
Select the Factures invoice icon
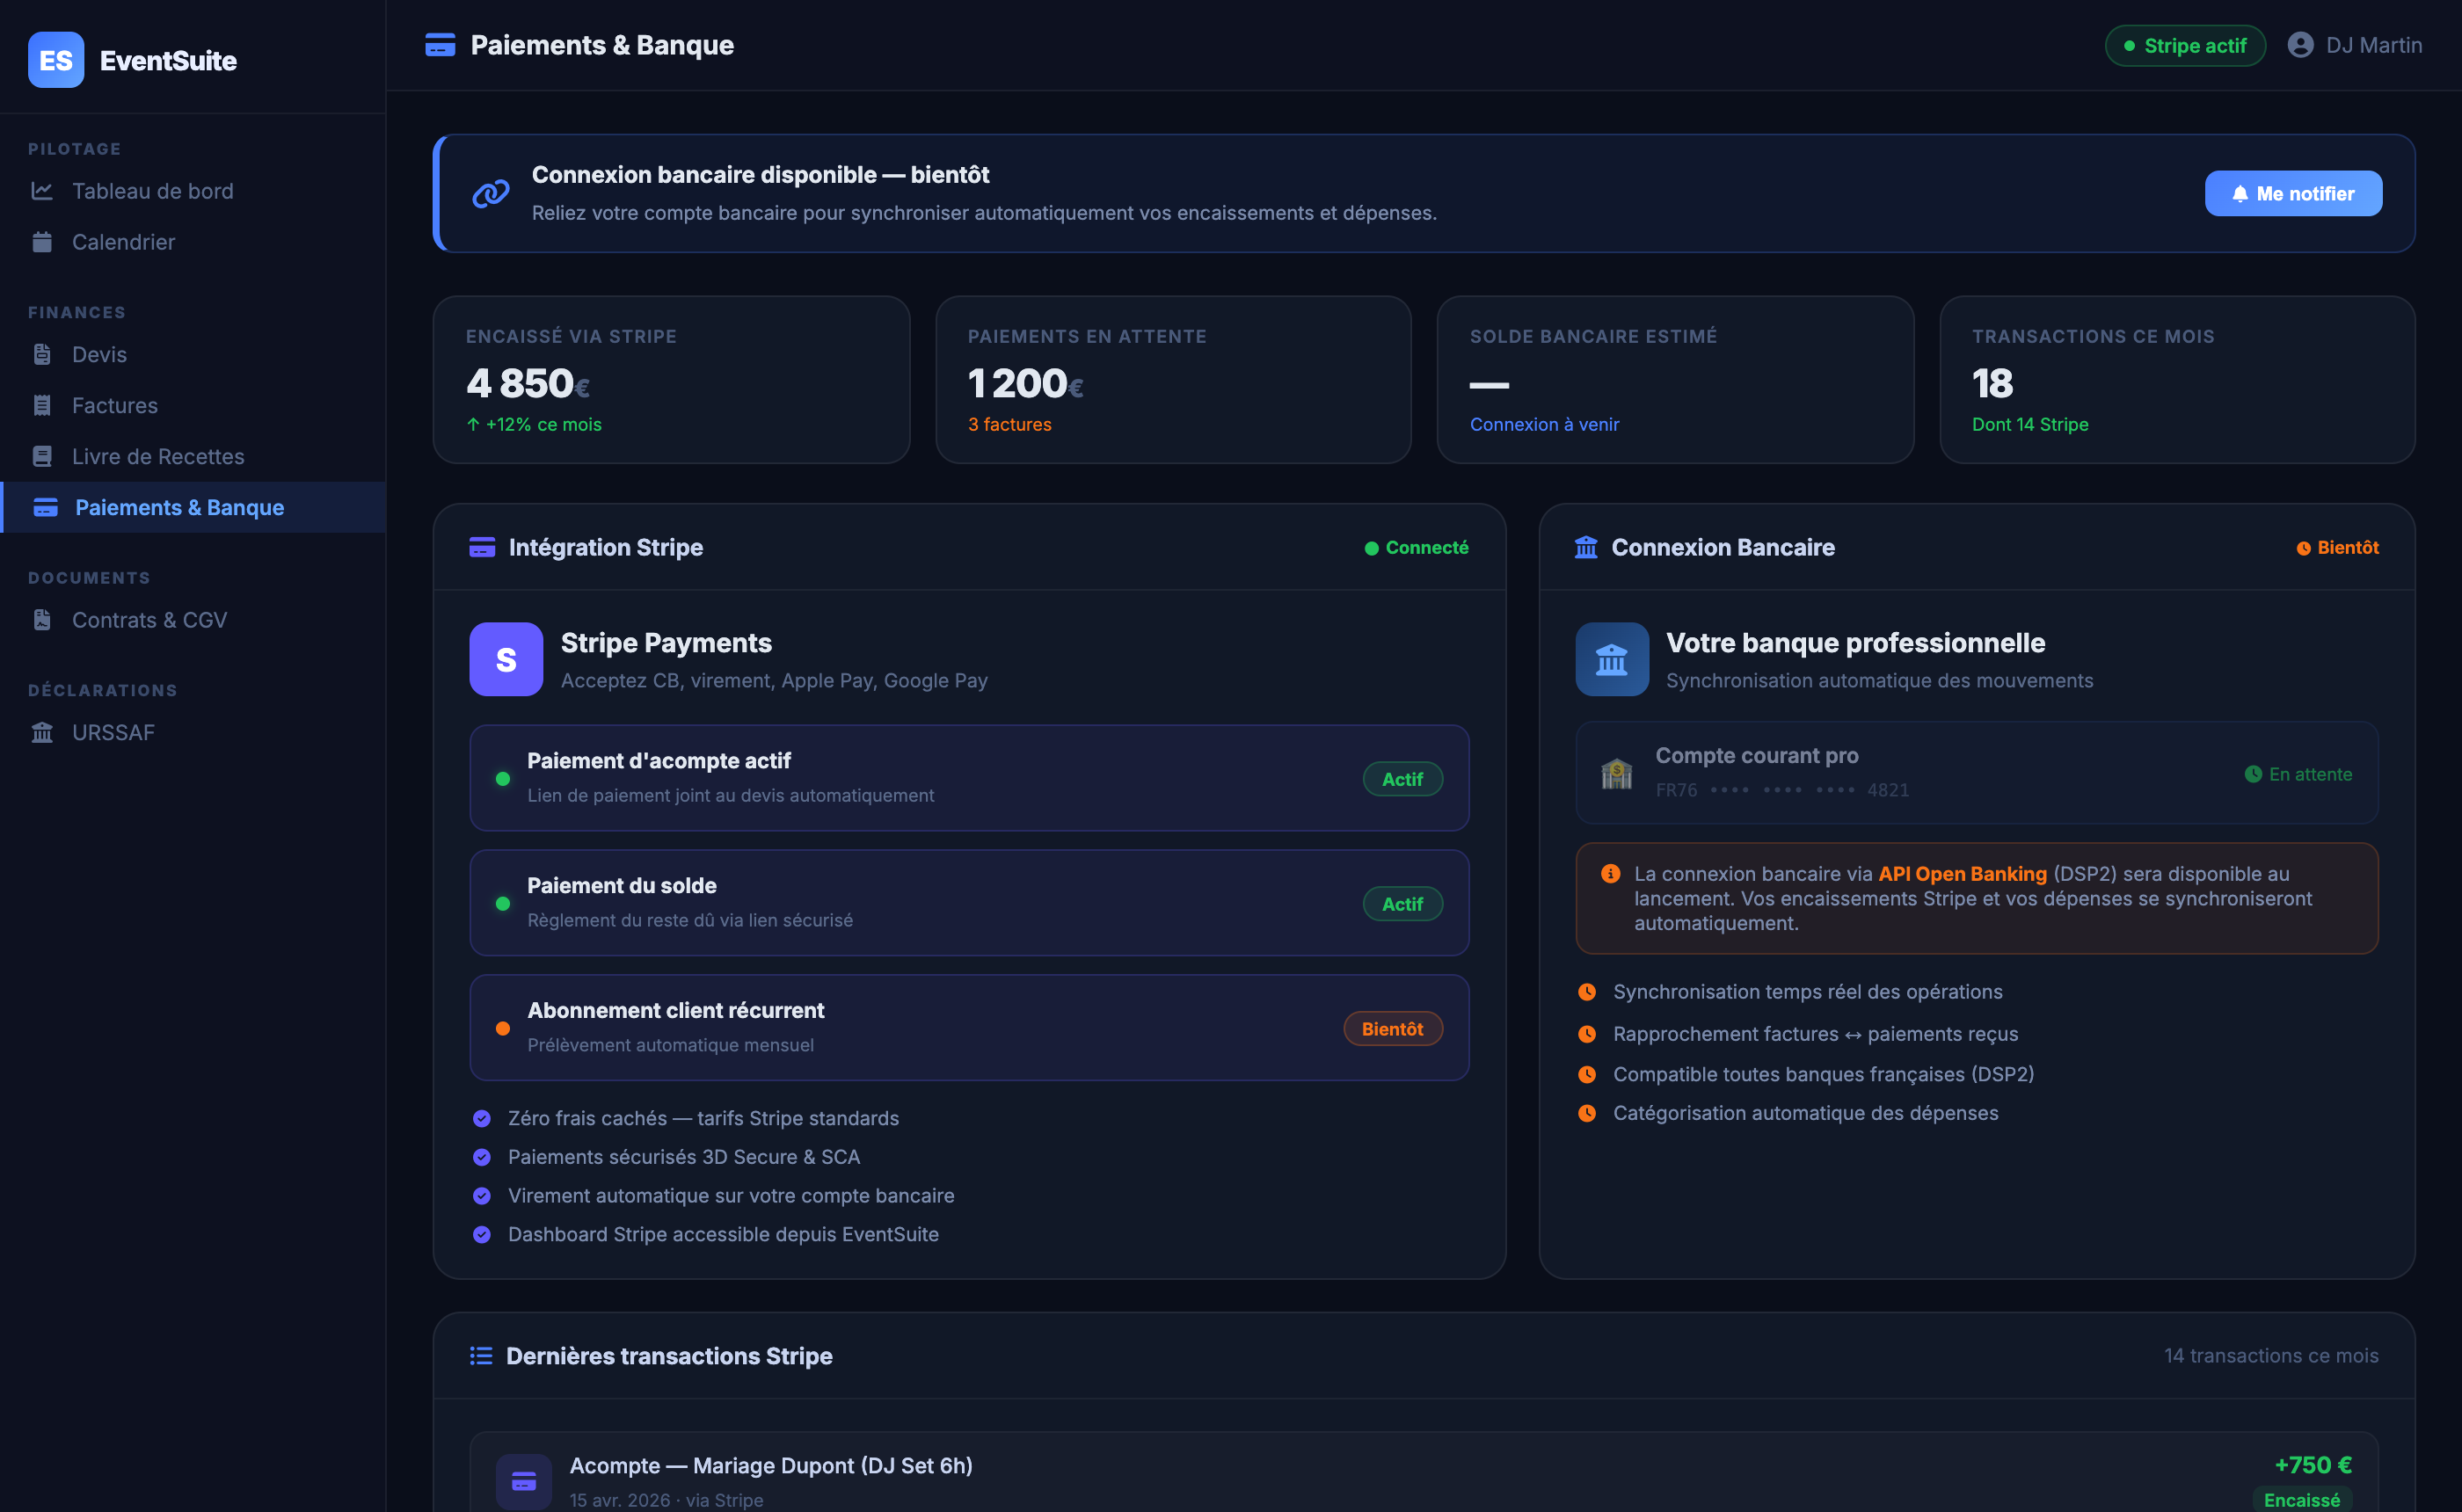coord(43,405)
